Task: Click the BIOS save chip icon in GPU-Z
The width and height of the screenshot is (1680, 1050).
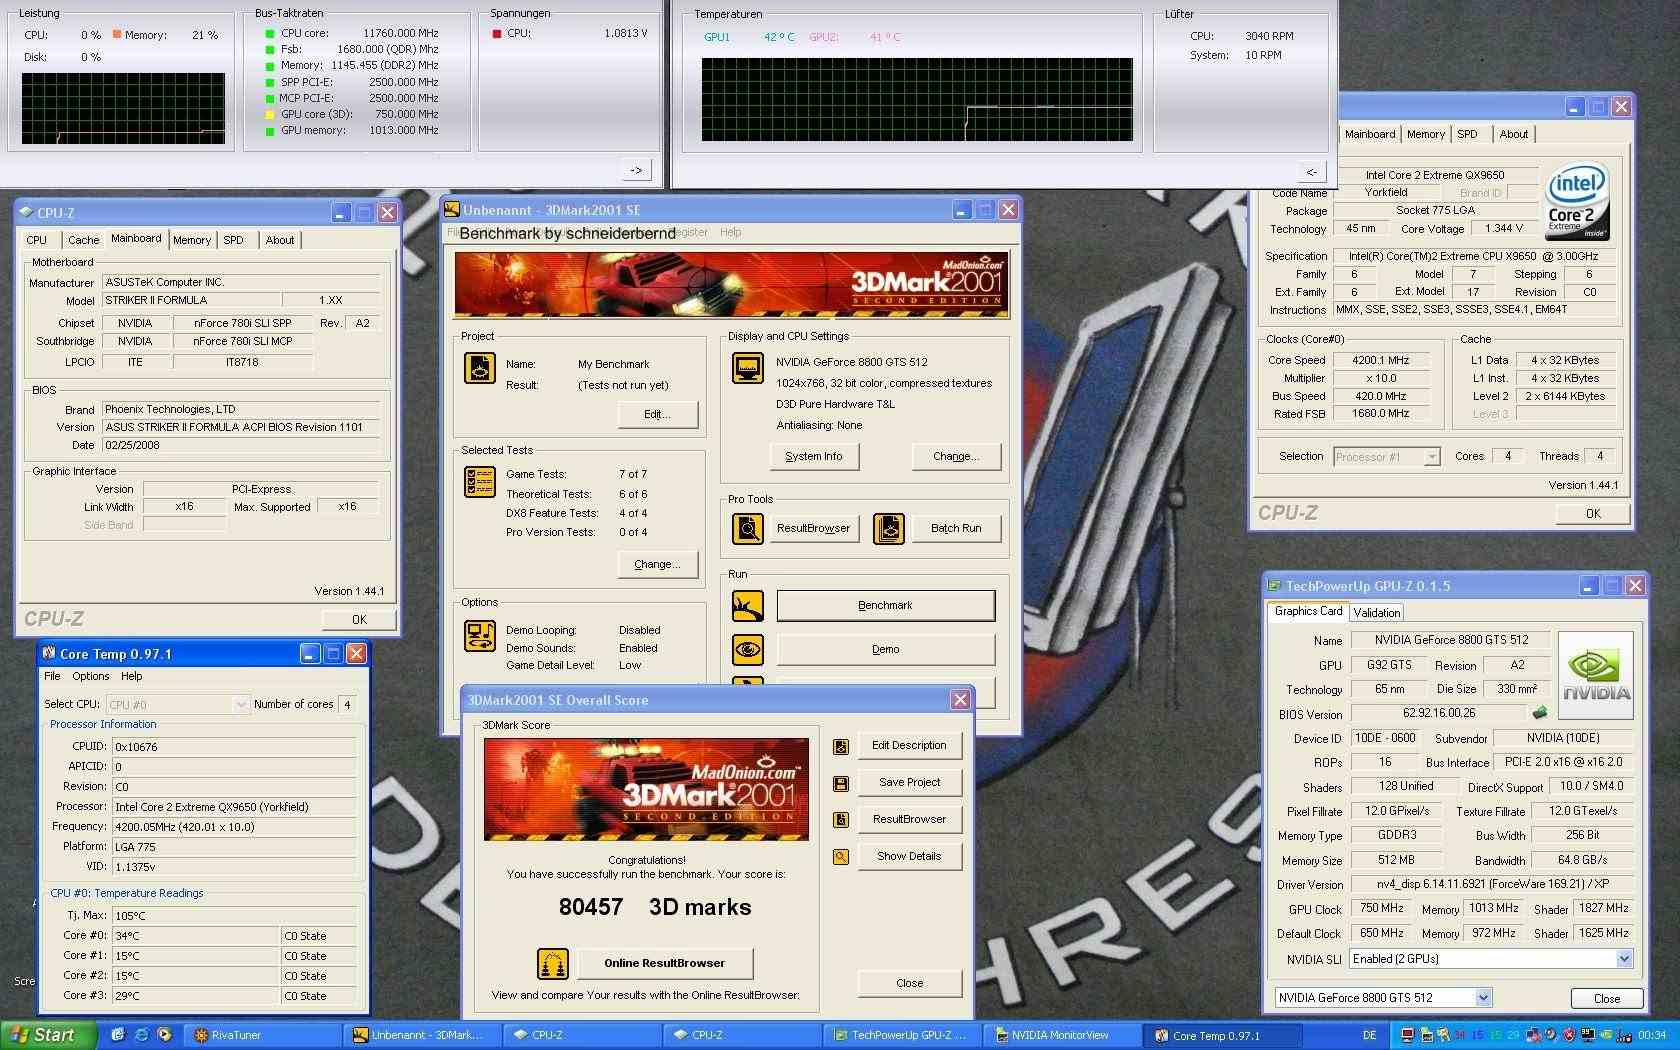Action: click(x=1540, y=713)
